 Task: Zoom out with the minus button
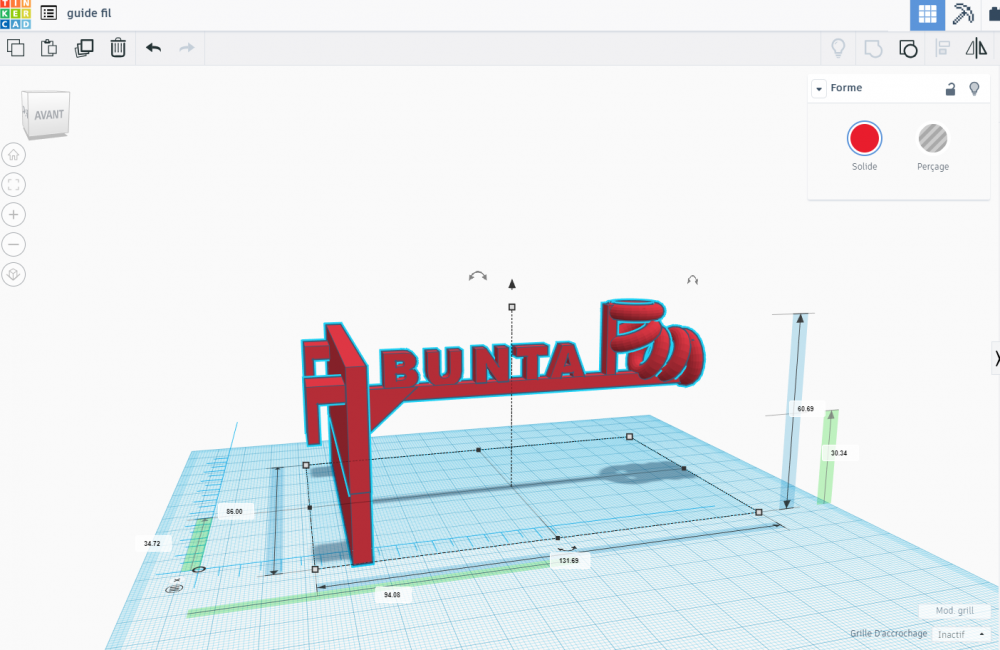point(13,244)
